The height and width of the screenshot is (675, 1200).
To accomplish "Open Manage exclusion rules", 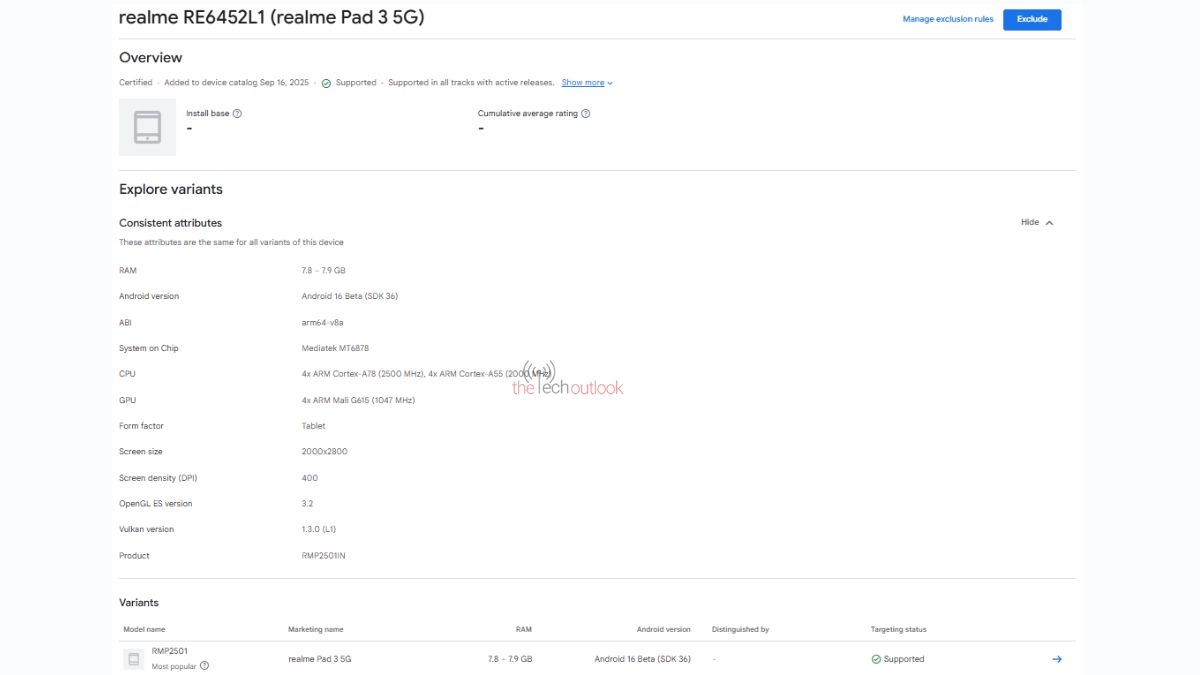I will tap(947, 18).
